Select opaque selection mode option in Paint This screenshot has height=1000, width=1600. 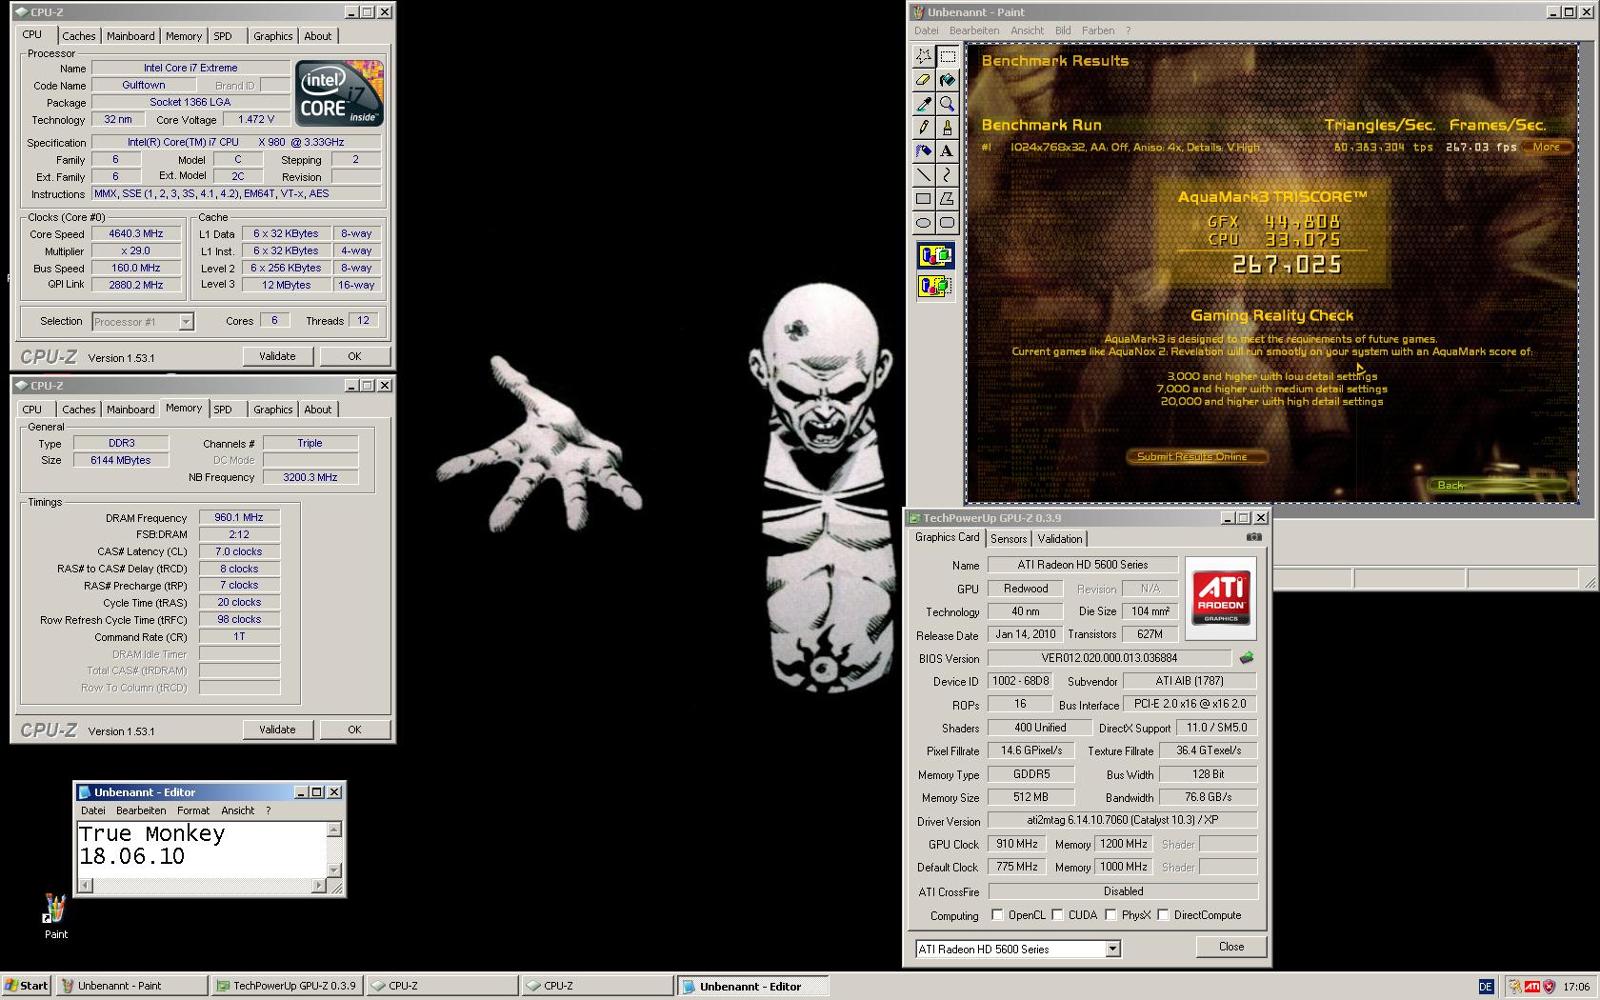click(935, 256)
